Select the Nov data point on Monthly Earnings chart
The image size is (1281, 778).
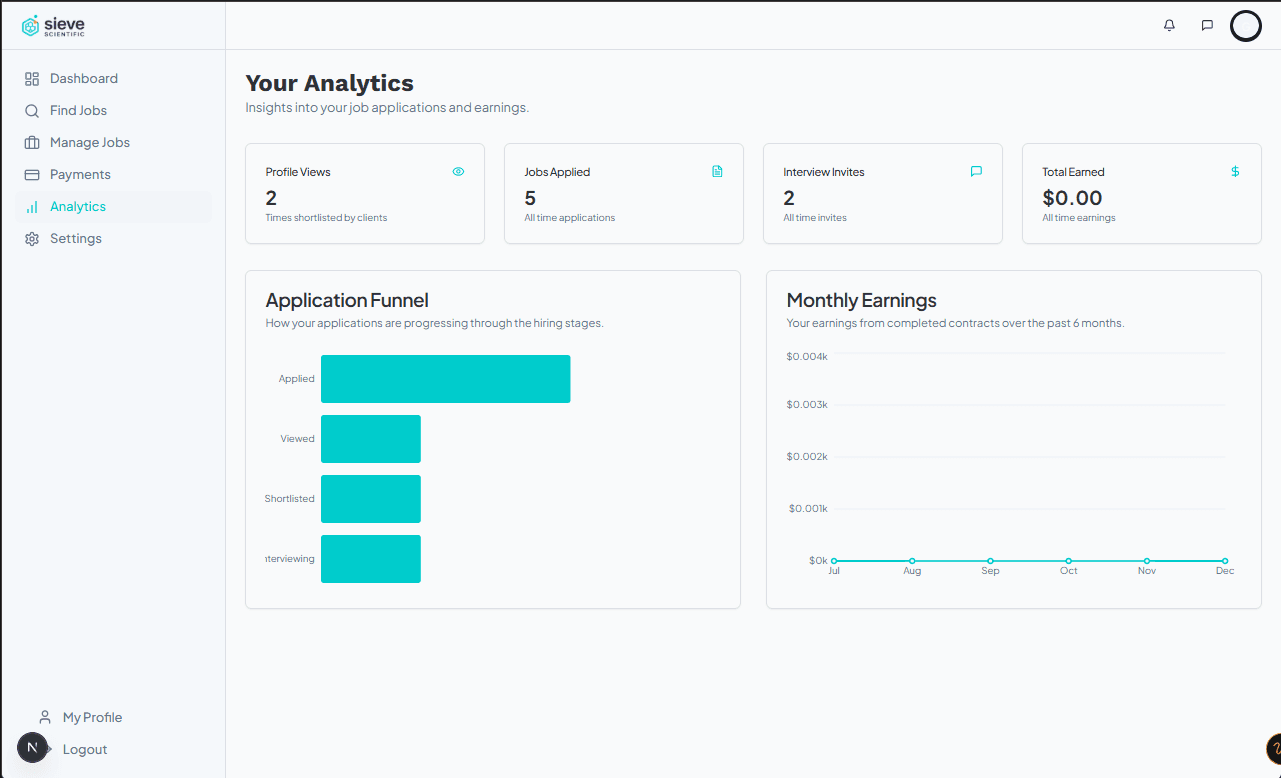[1147, 560]
